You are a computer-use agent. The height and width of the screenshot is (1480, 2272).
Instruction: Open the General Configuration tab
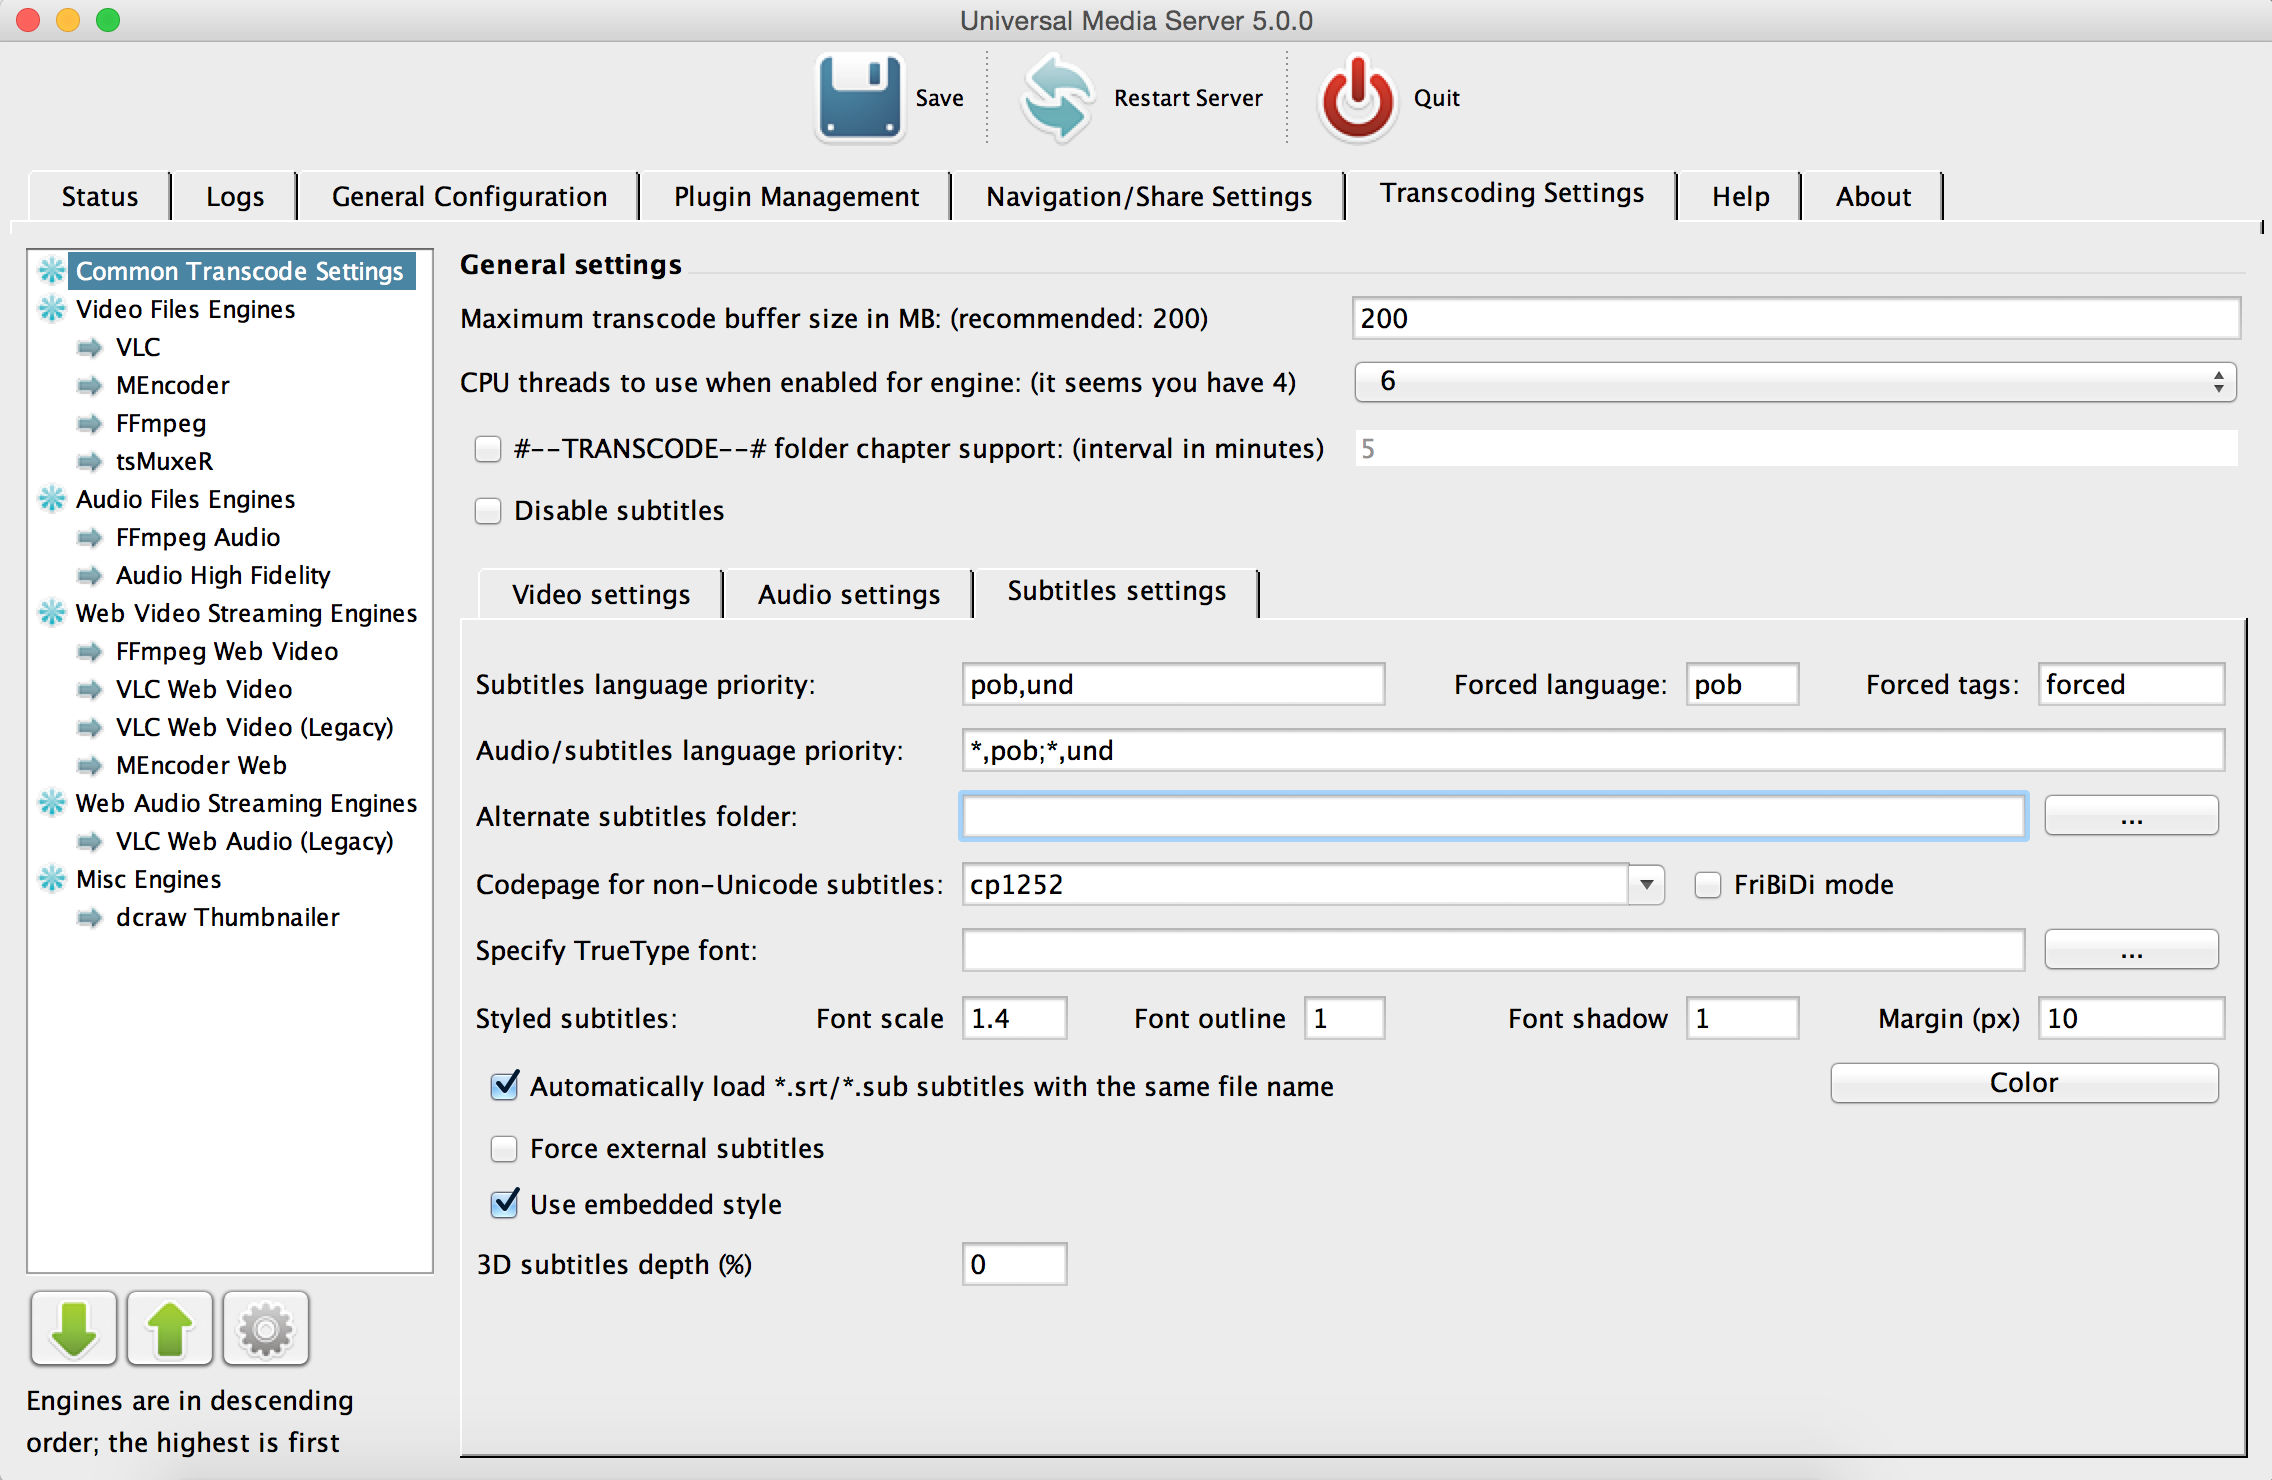(x=469, y=196)
